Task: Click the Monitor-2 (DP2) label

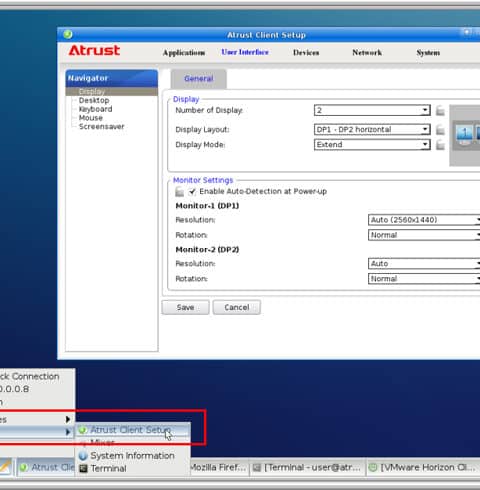Action: point(207,250)
